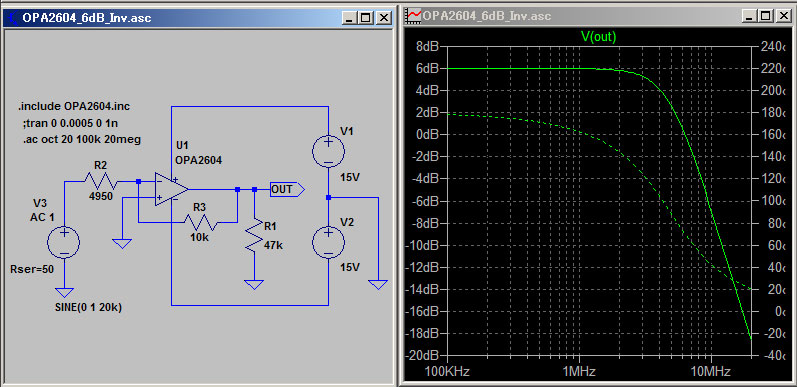Select the V3 AC voltage source symbol
Screen dimensions: 797x387
click(64, 241)
